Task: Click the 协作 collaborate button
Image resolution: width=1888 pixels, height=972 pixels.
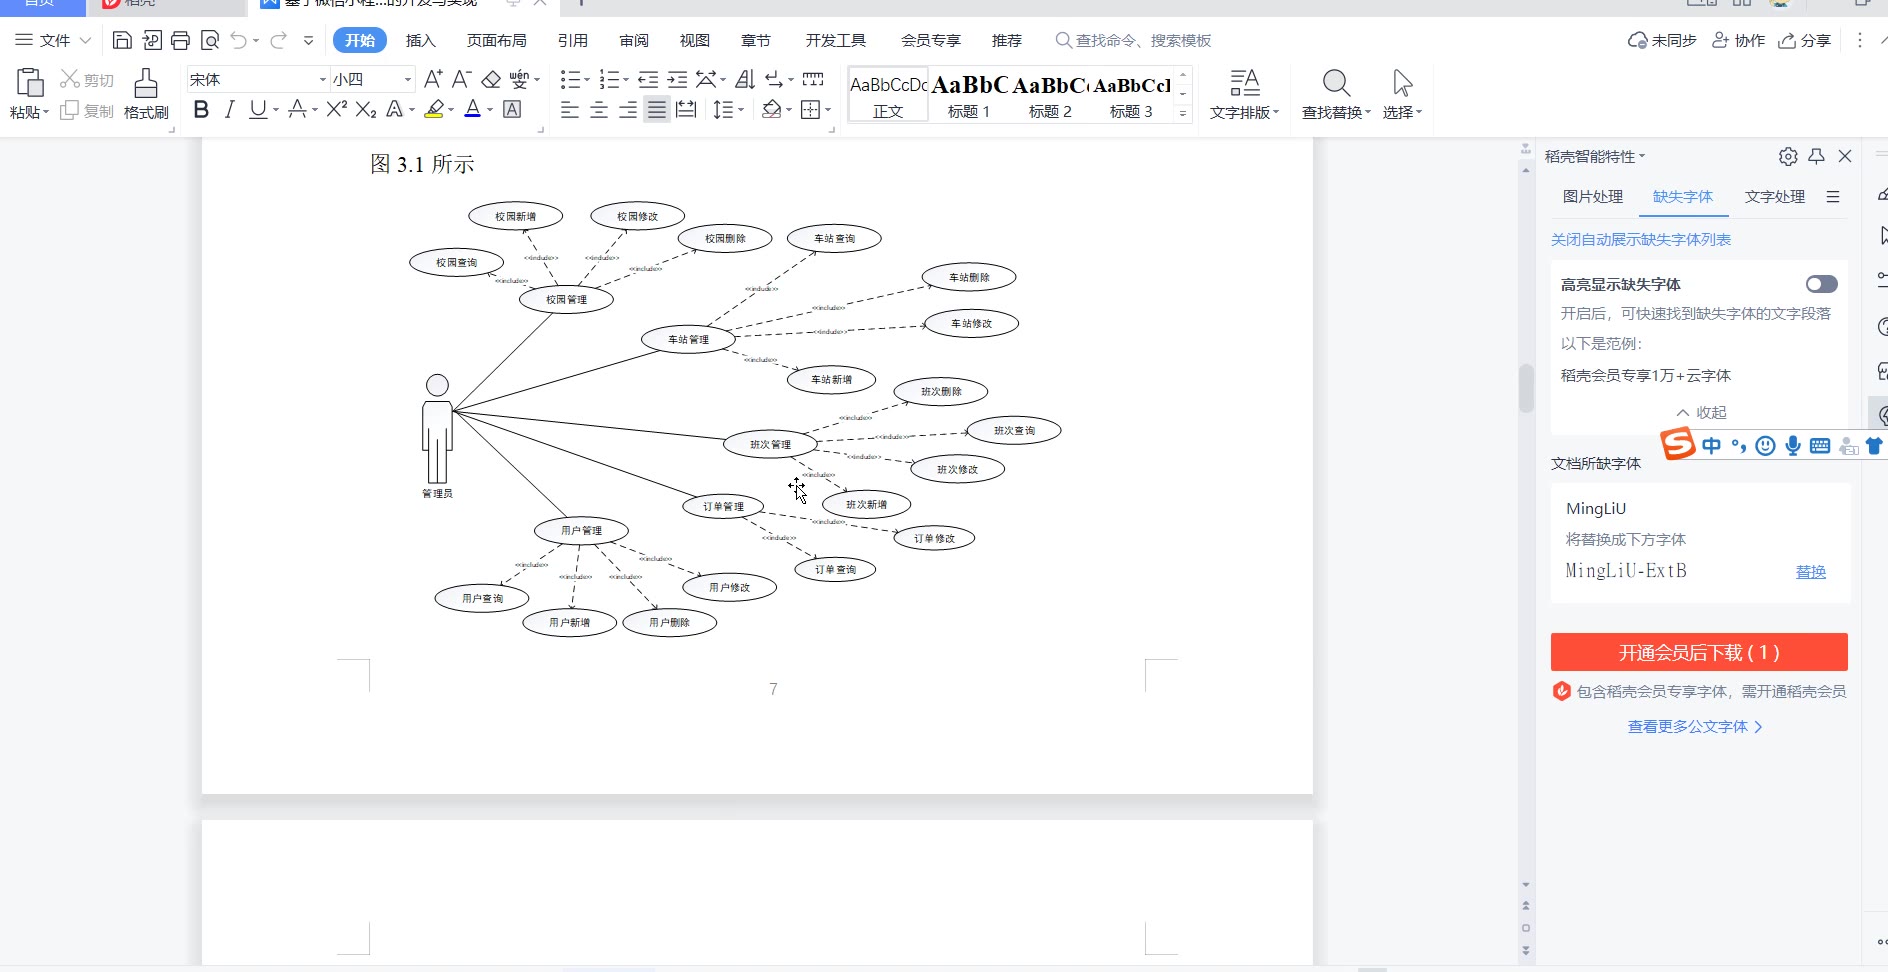Action: click(1739, 40)
